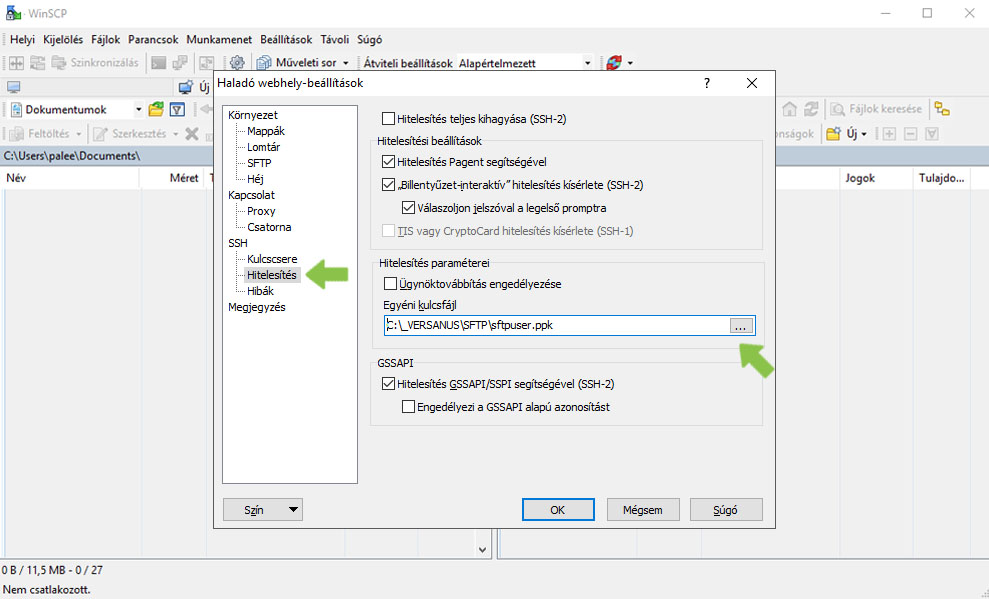The height and width of the screenshot is (599, 989).
Task: Open the Kijelölés menu
Action: [x=63, y=40]
